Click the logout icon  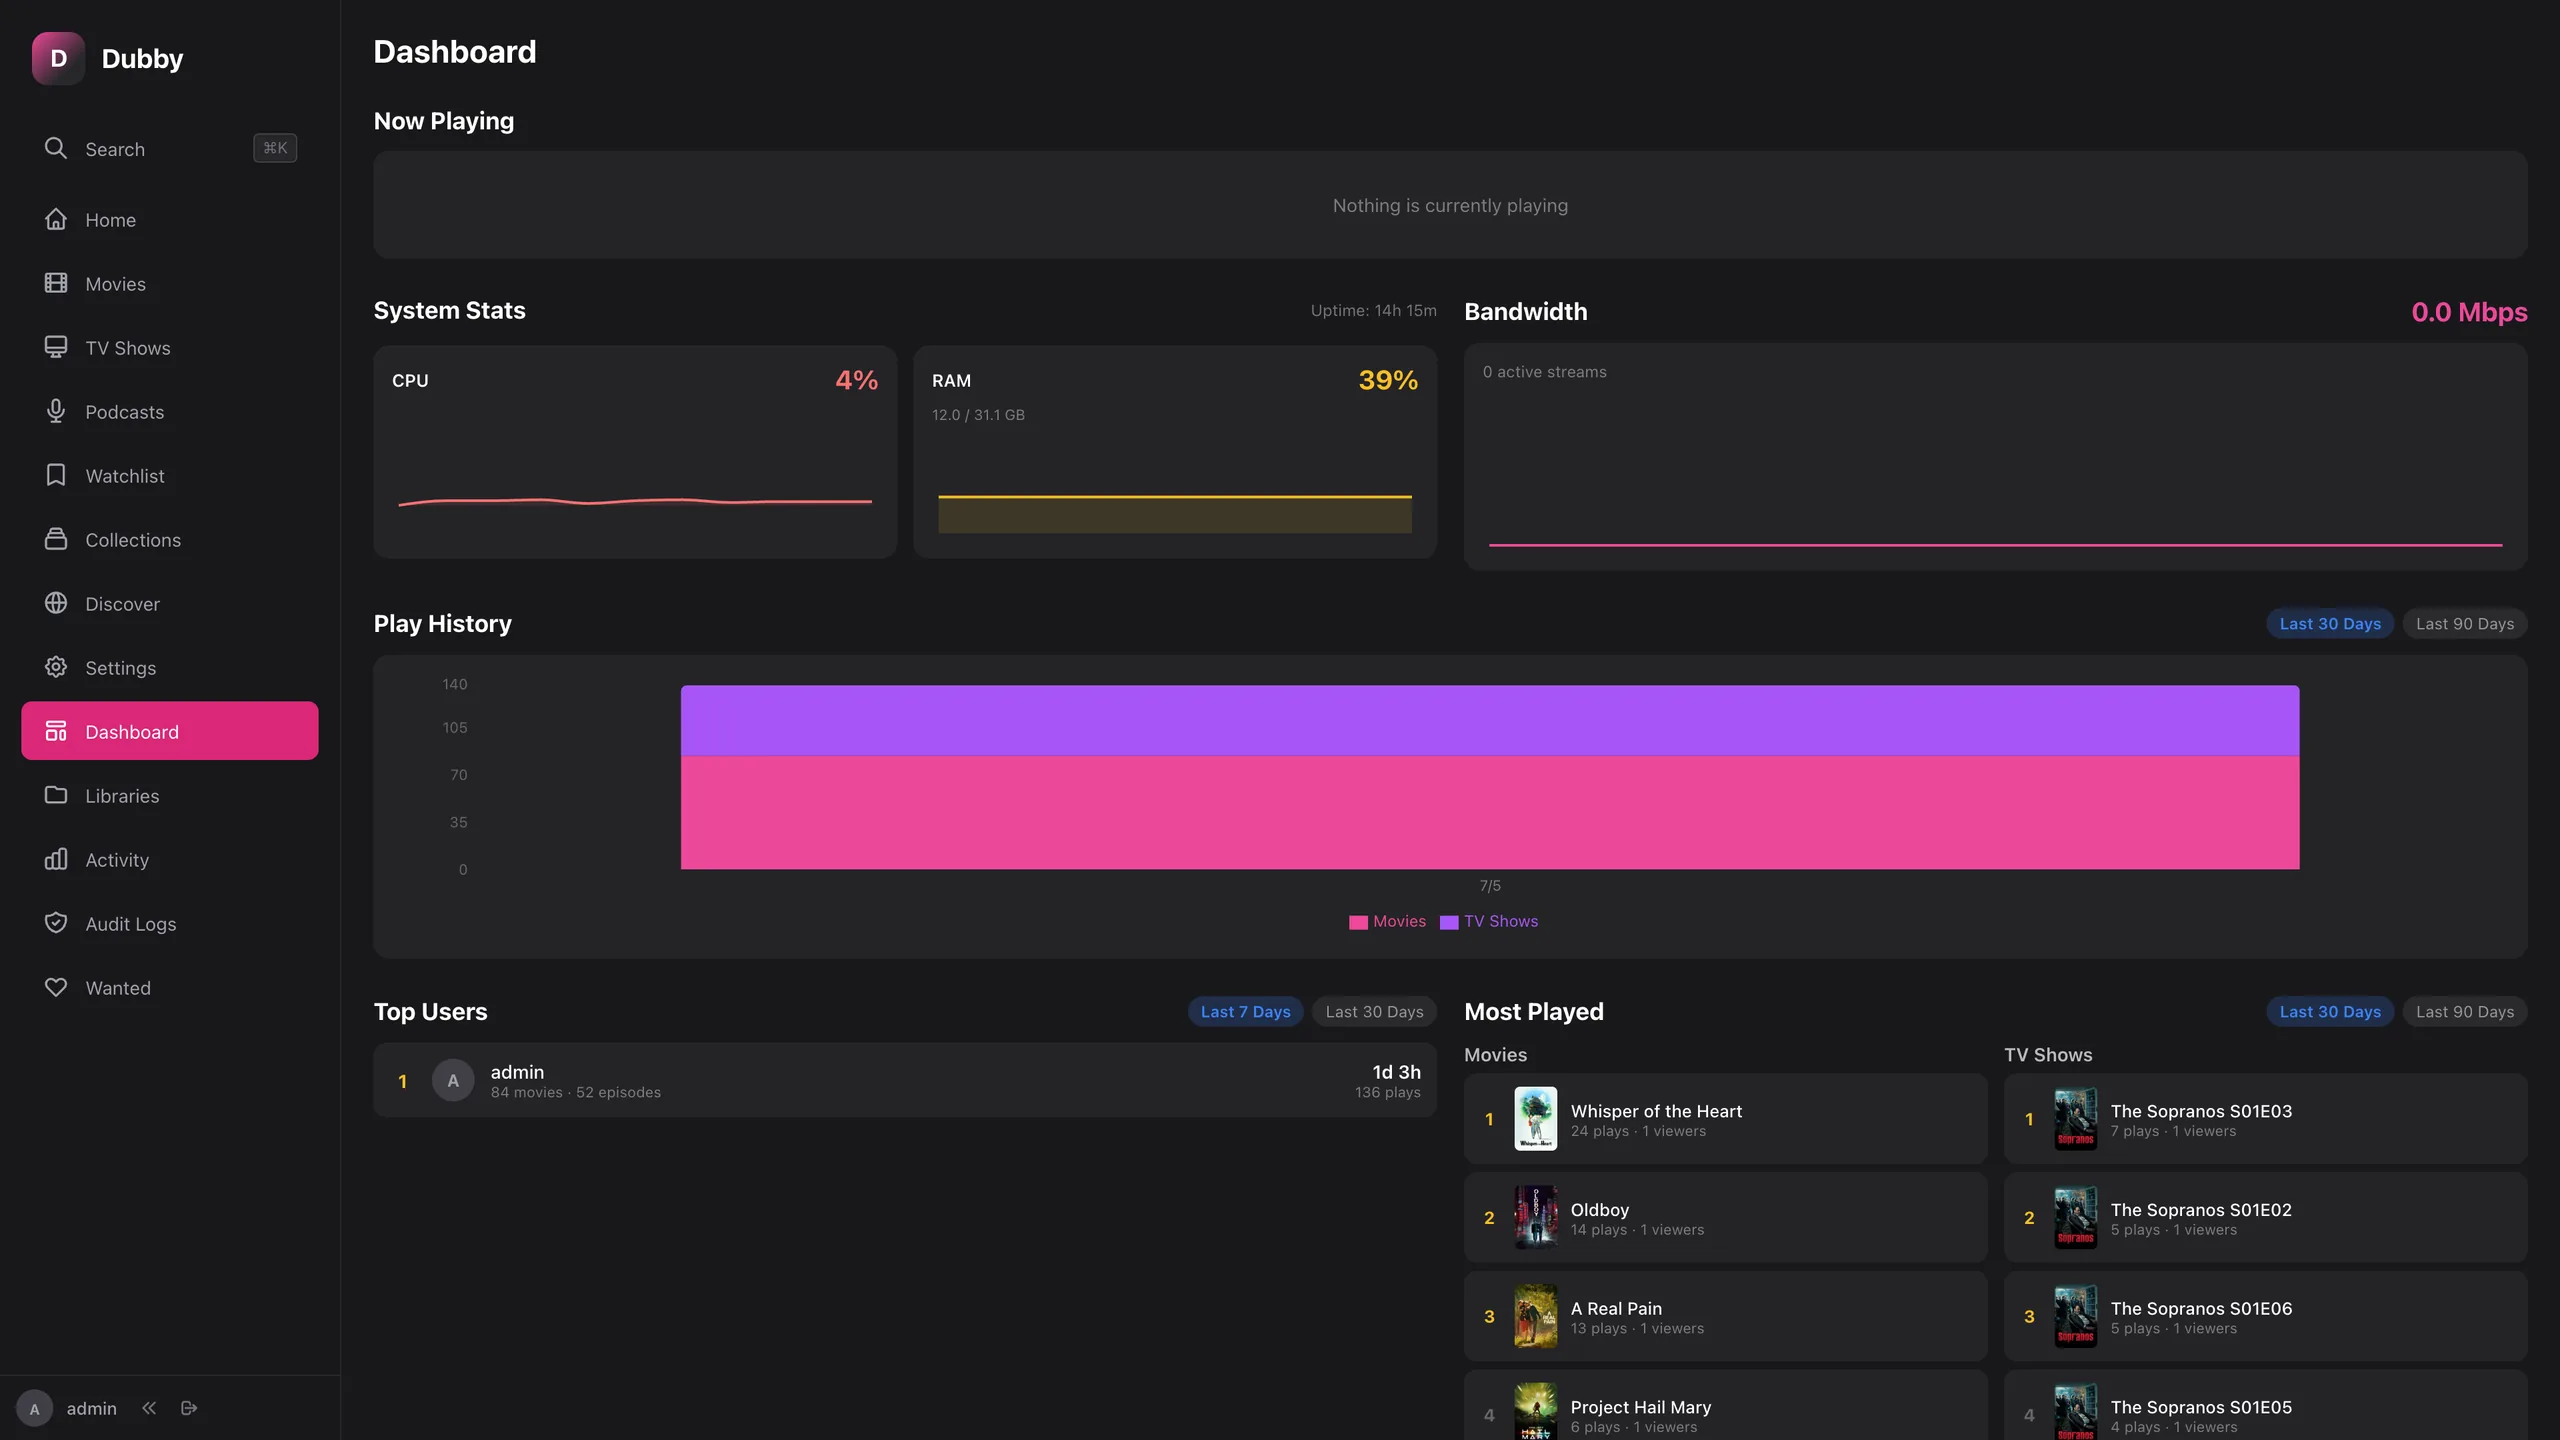coord(189,1408)
